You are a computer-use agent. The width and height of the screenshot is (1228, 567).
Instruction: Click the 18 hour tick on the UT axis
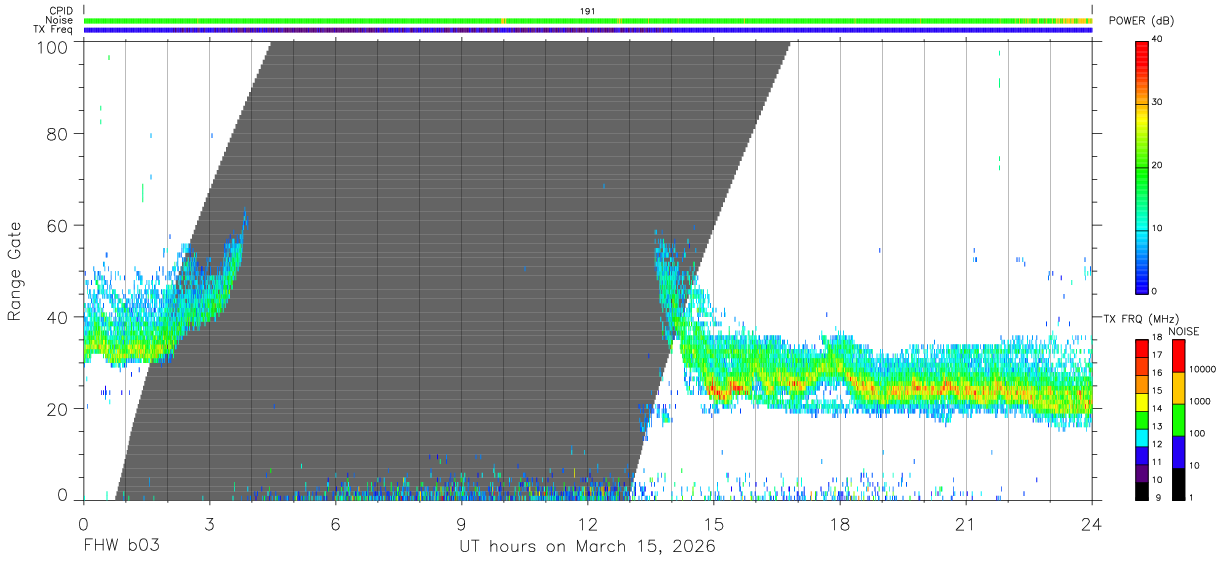coord(840,524)
